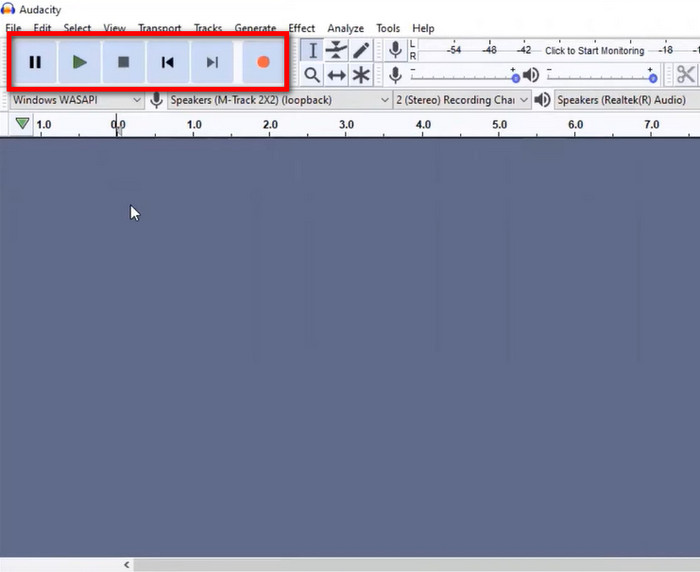Click the Pause button
700x572 pixels.
[x=35, y=62]
